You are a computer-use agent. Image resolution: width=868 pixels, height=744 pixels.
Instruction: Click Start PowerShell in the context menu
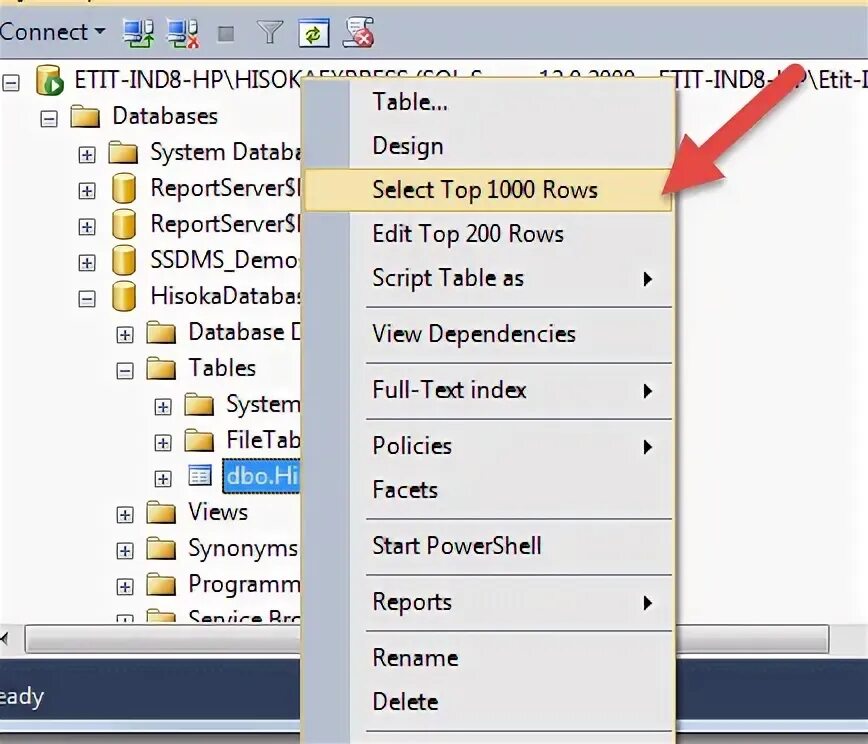(x=455, y=546)
